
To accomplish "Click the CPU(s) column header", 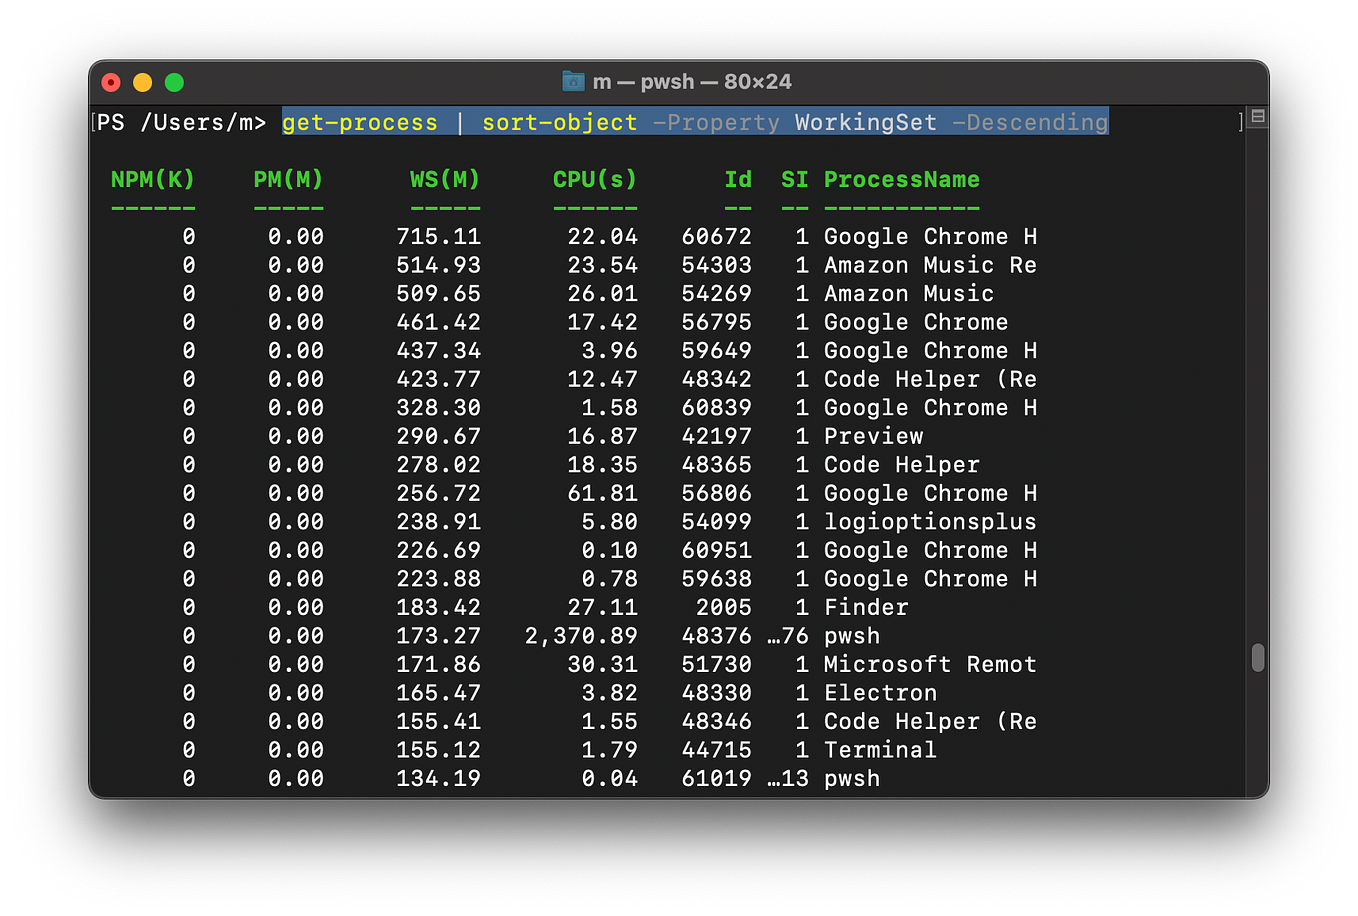I will 595,179.
